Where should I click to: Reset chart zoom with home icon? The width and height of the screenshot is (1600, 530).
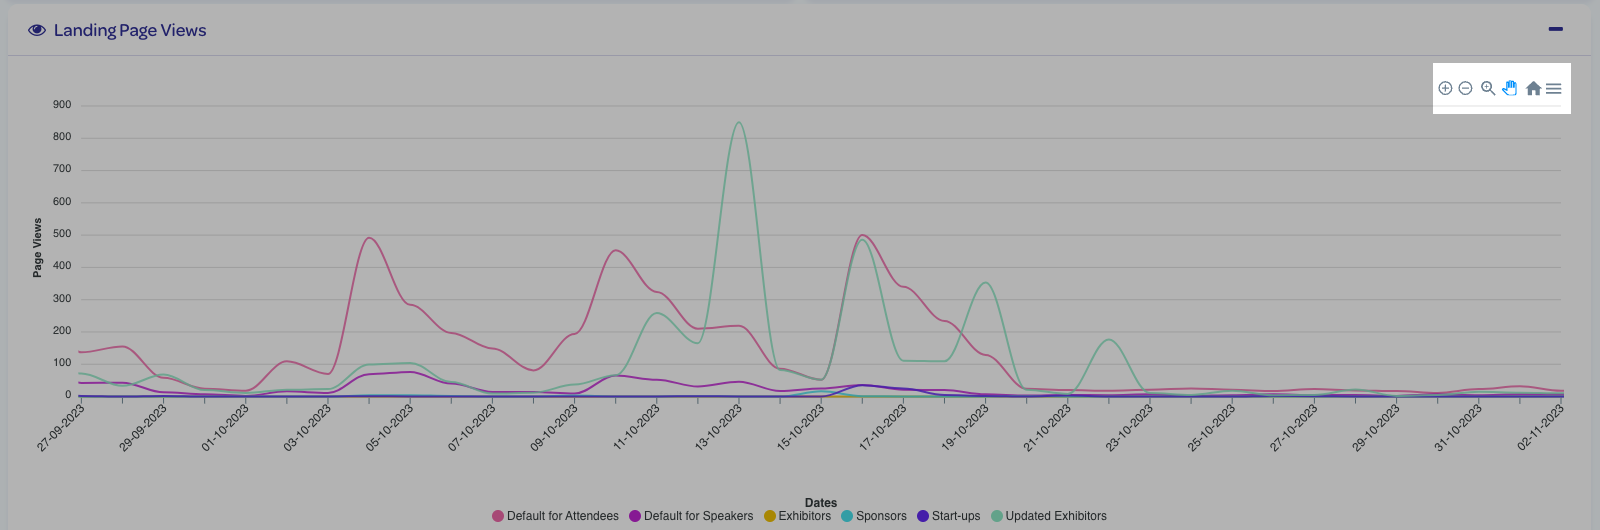(x=1533, y=88)
